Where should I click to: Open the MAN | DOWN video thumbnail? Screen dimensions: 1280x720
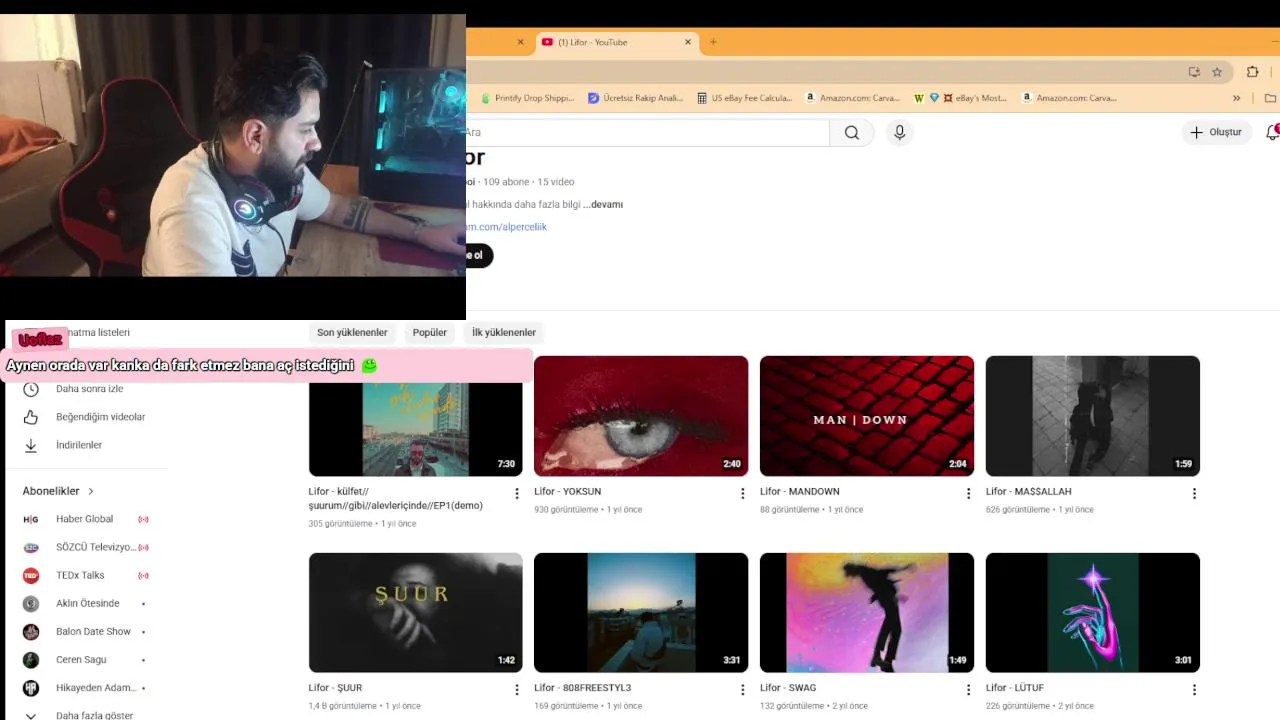pos(867,416)
